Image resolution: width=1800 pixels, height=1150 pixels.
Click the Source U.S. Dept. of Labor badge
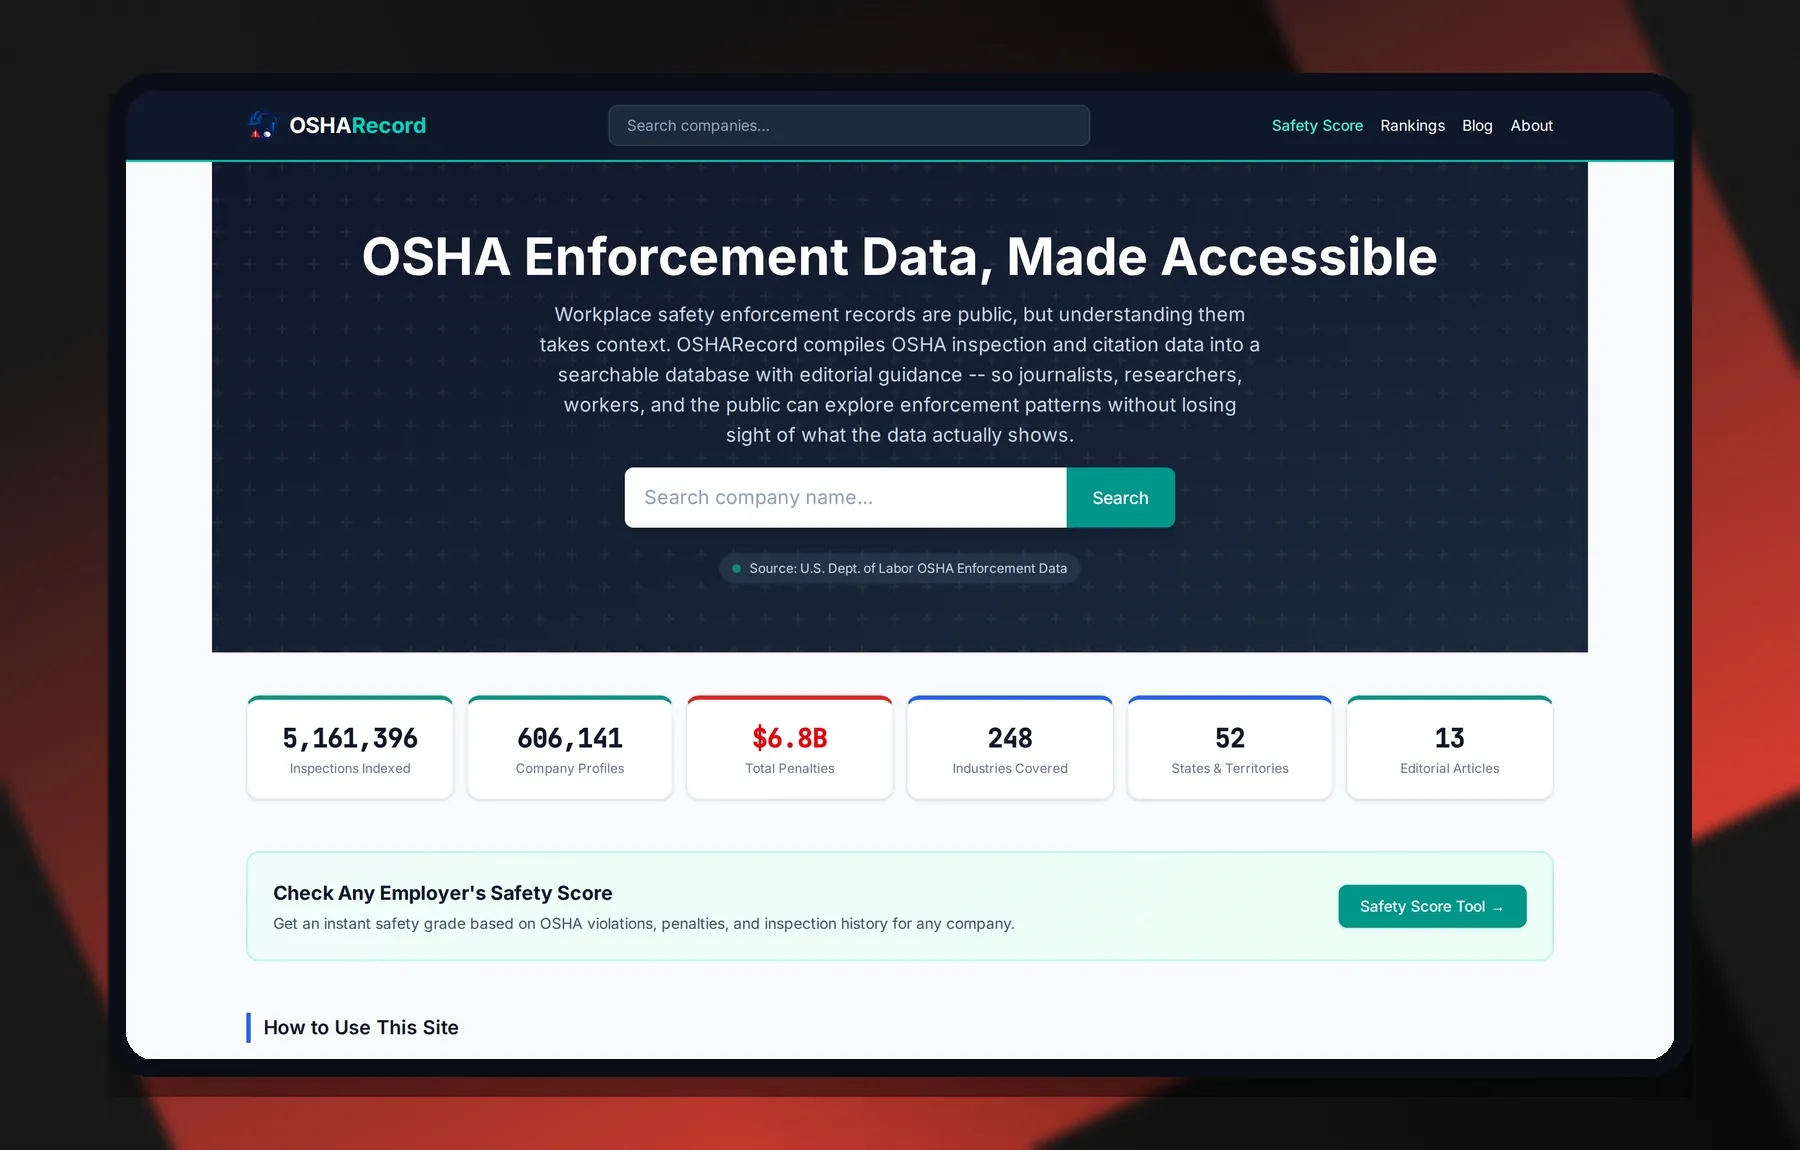coord(899,568)
